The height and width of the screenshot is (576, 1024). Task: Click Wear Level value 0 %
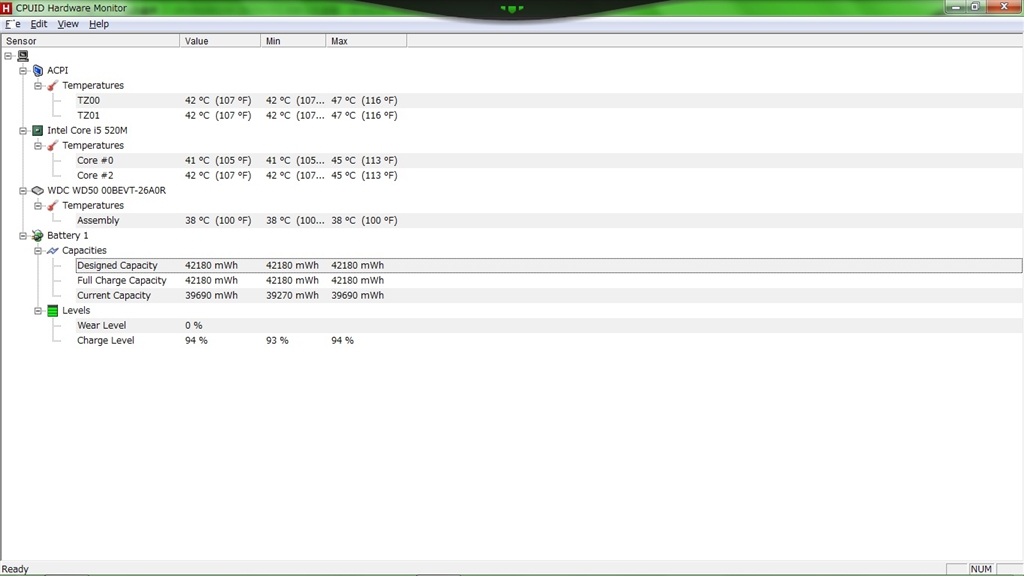pos(193,326)
